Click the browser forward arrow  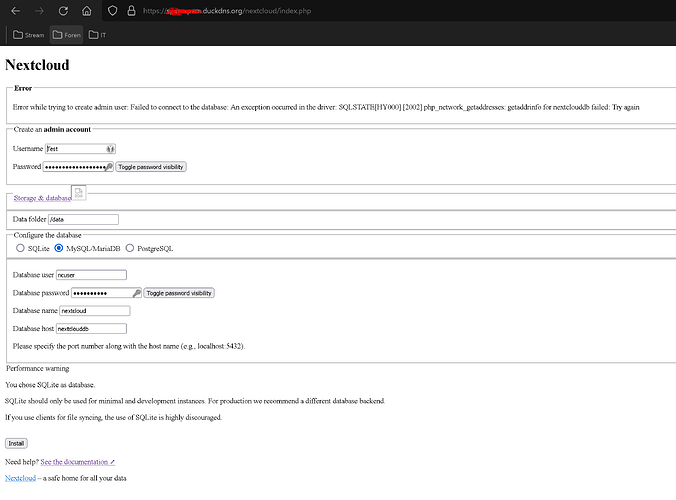[x=39, y=11]
